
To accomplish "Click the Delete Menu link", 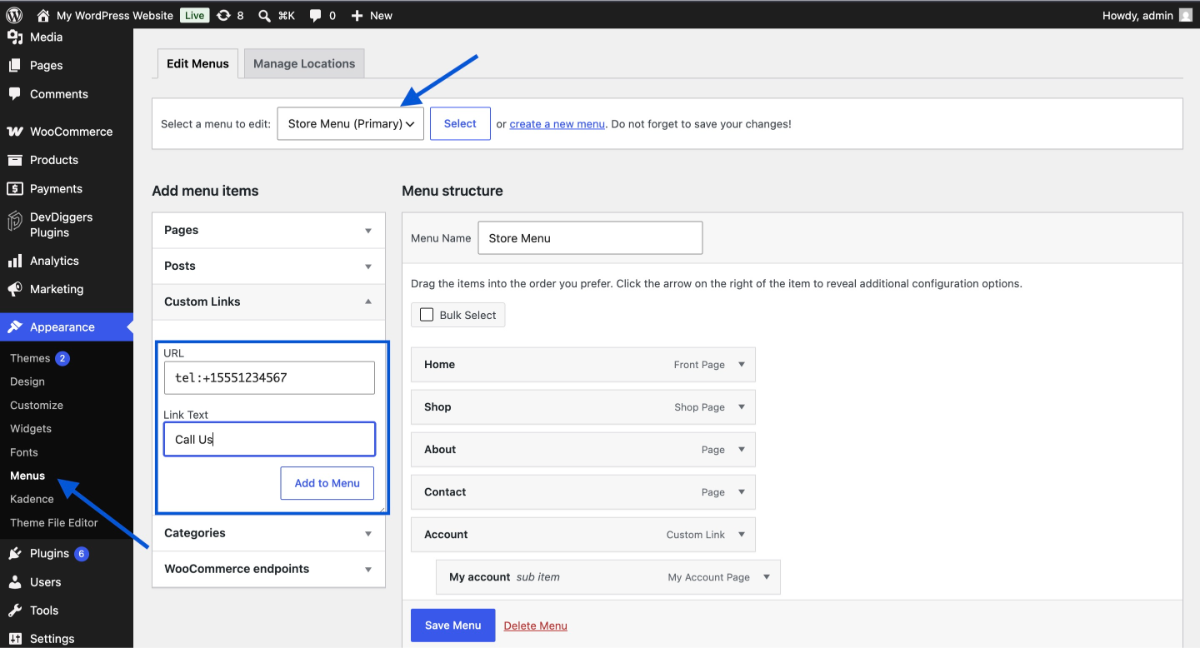I will coord(535,626).
